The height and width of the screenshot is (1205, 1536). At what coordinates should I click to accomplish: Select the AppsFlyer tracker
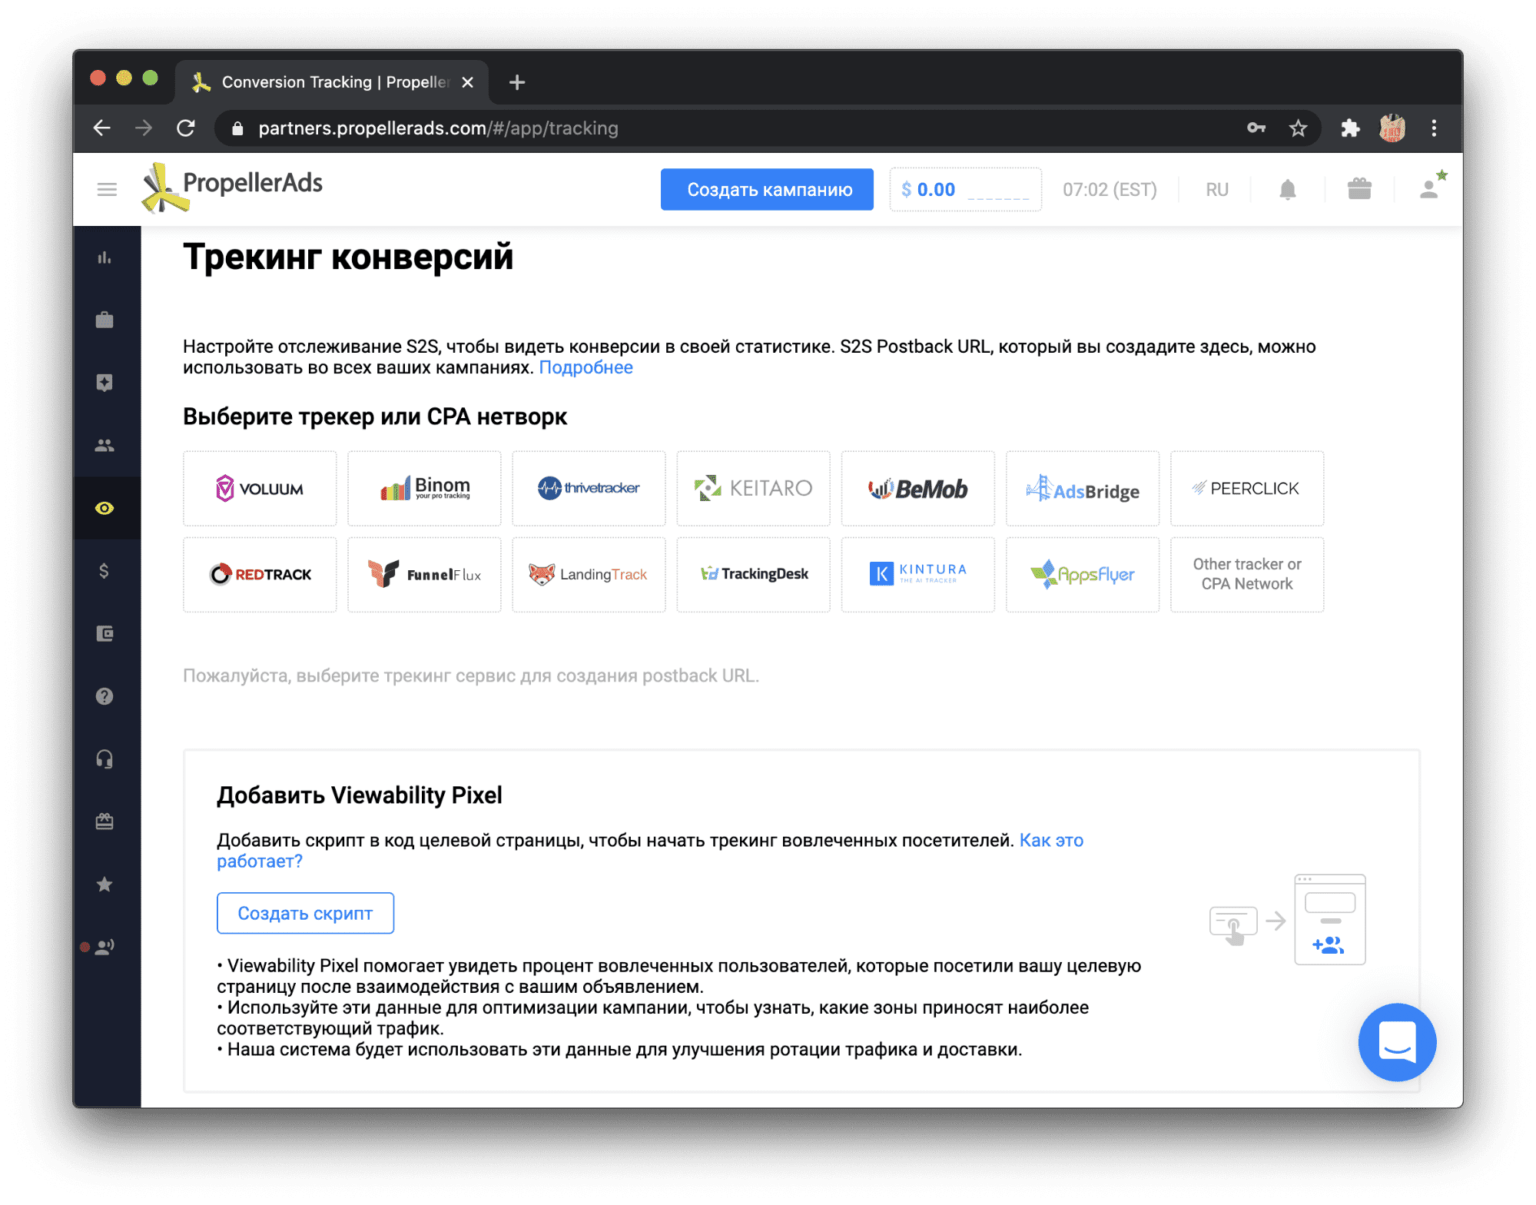pos(1083,574)
